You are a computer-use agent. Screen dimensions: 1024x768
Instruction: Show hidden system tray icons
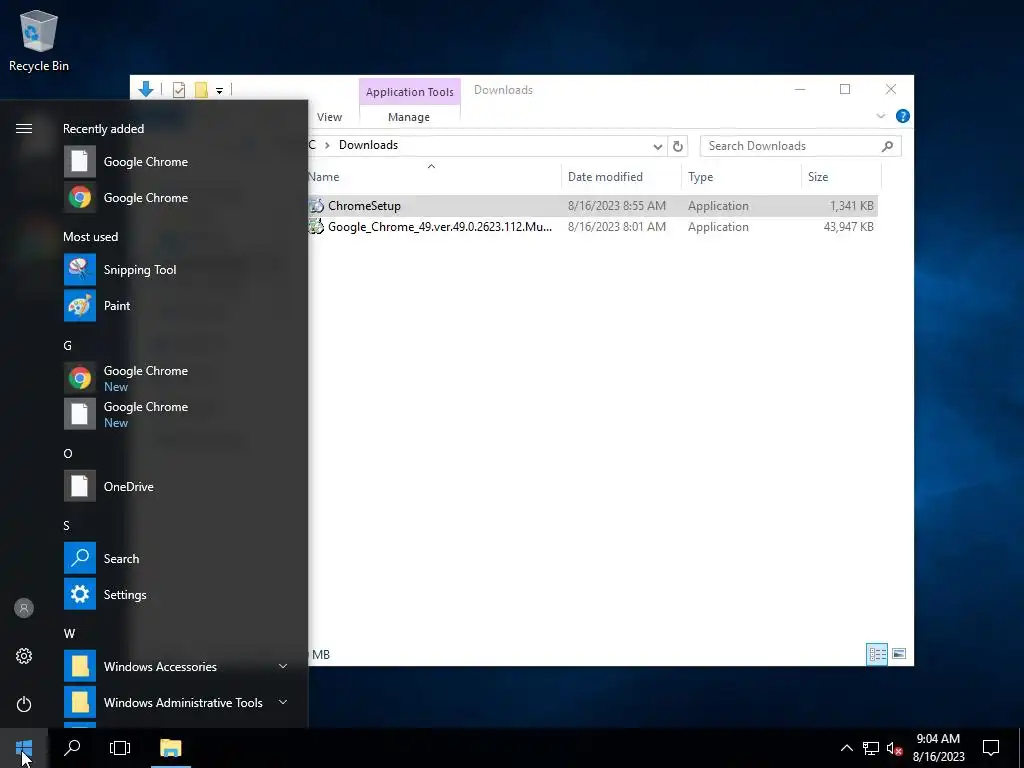tap(846, 748)
